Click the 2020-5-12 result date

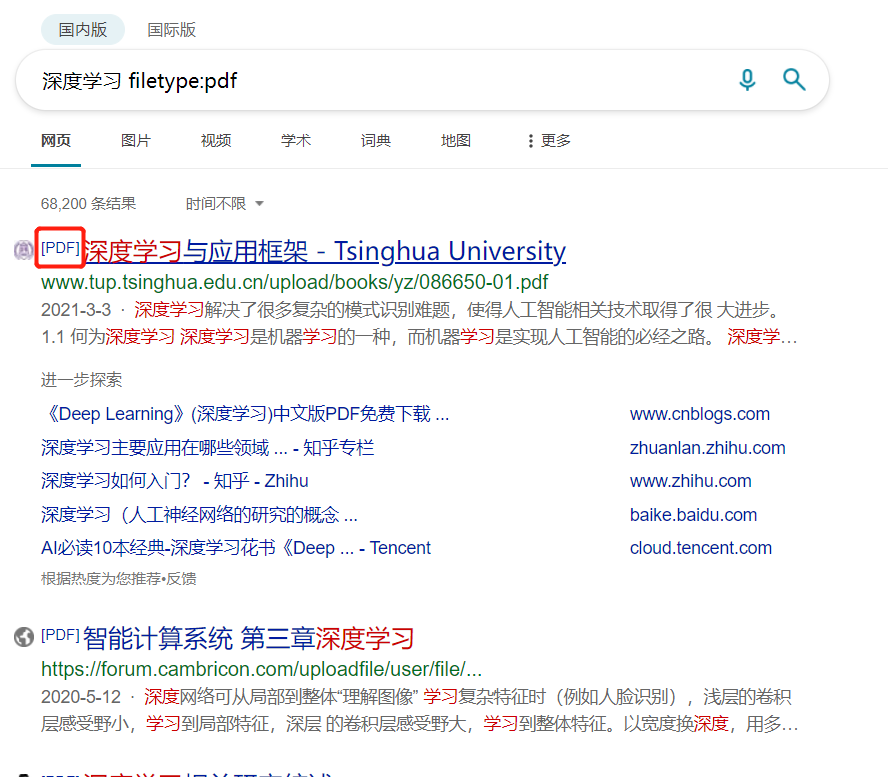[x=81, y=697]
